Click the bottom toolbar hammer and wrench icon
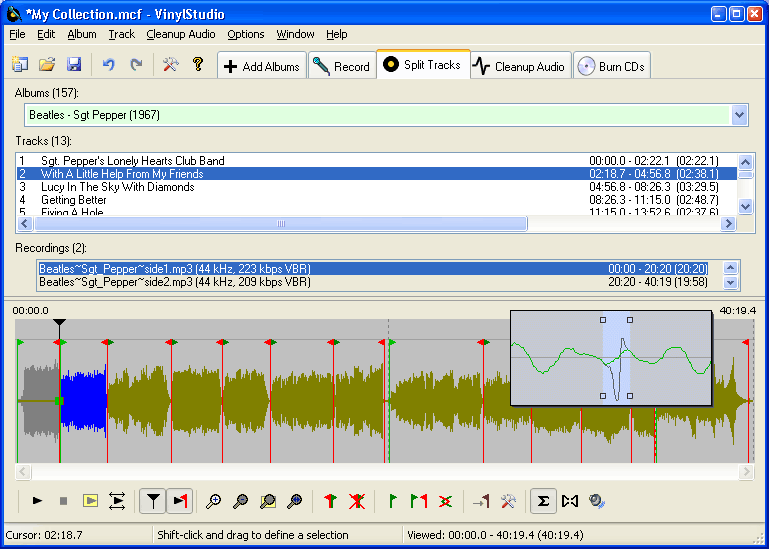 [508, 501]
